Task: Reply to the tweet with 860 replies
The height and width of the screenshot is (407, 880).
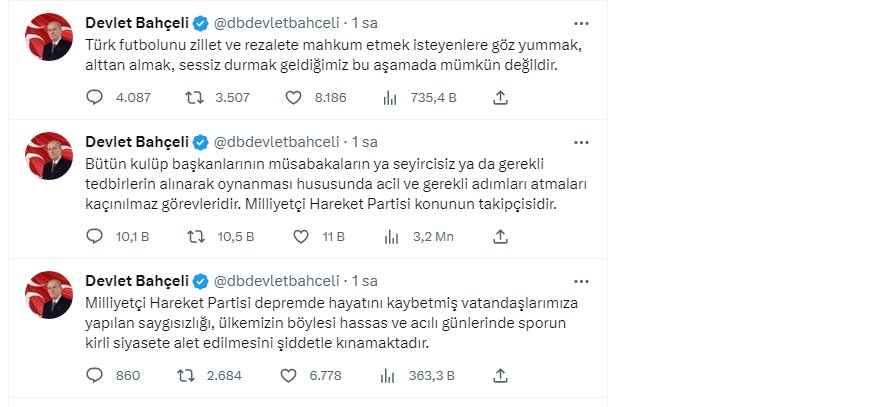Action: (95, 376)
